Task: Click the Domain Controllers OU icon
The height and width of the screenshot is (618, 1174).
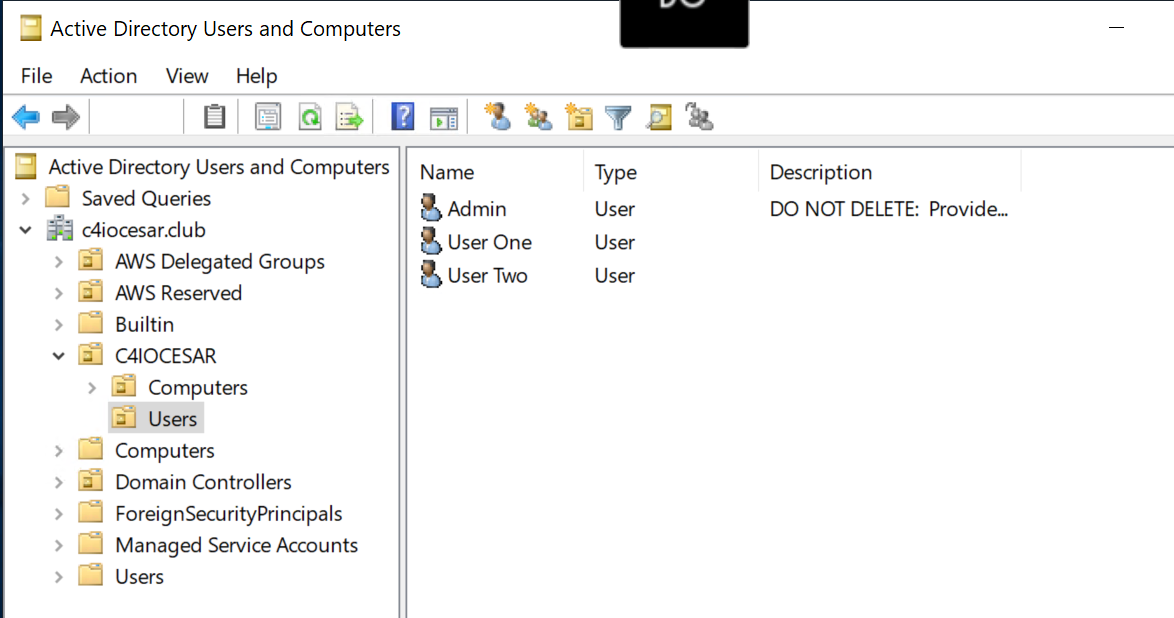Action: pyautogui.click(x=91, y=481)
